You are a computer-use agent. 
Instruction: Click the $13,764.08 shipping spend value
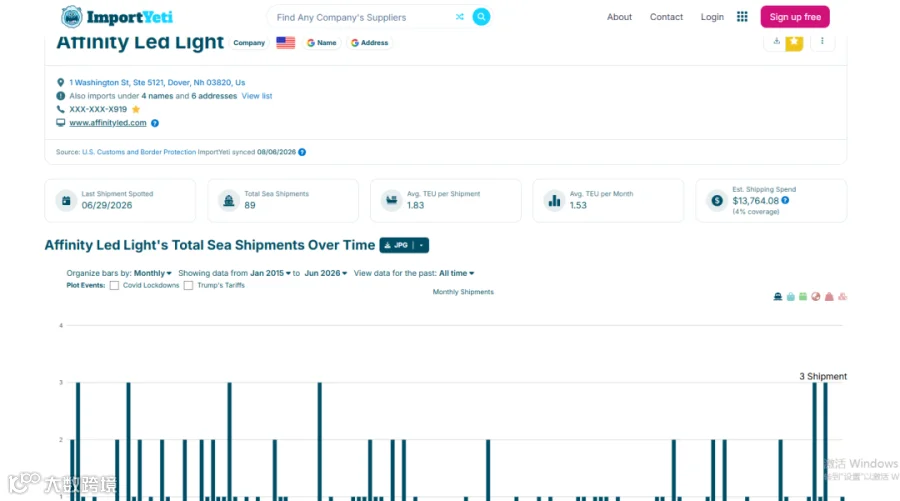(x=755, y=201)
